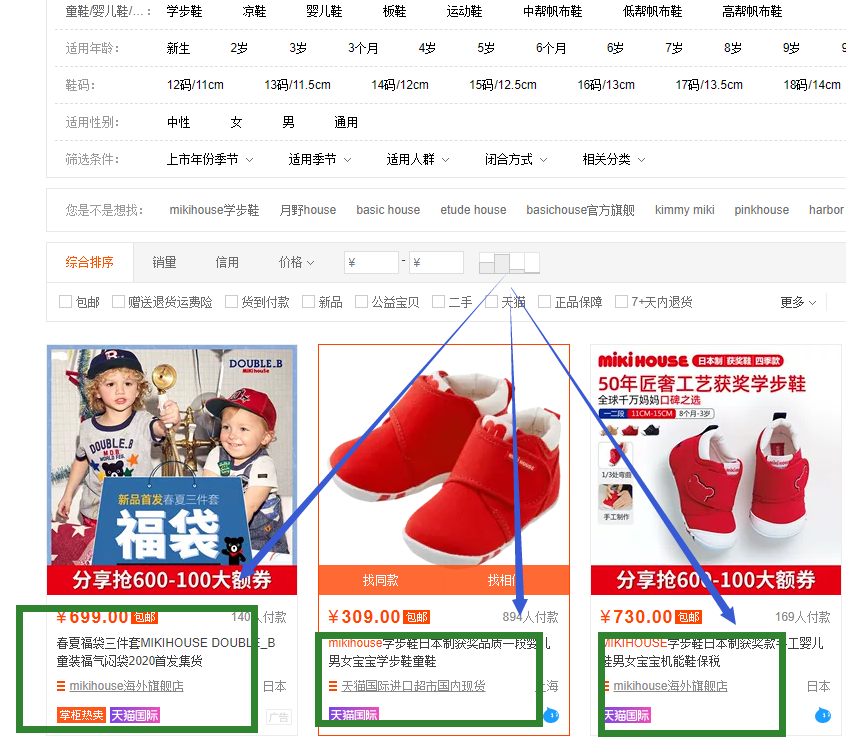Open the 适用季节 dropdown

point(320,160)
